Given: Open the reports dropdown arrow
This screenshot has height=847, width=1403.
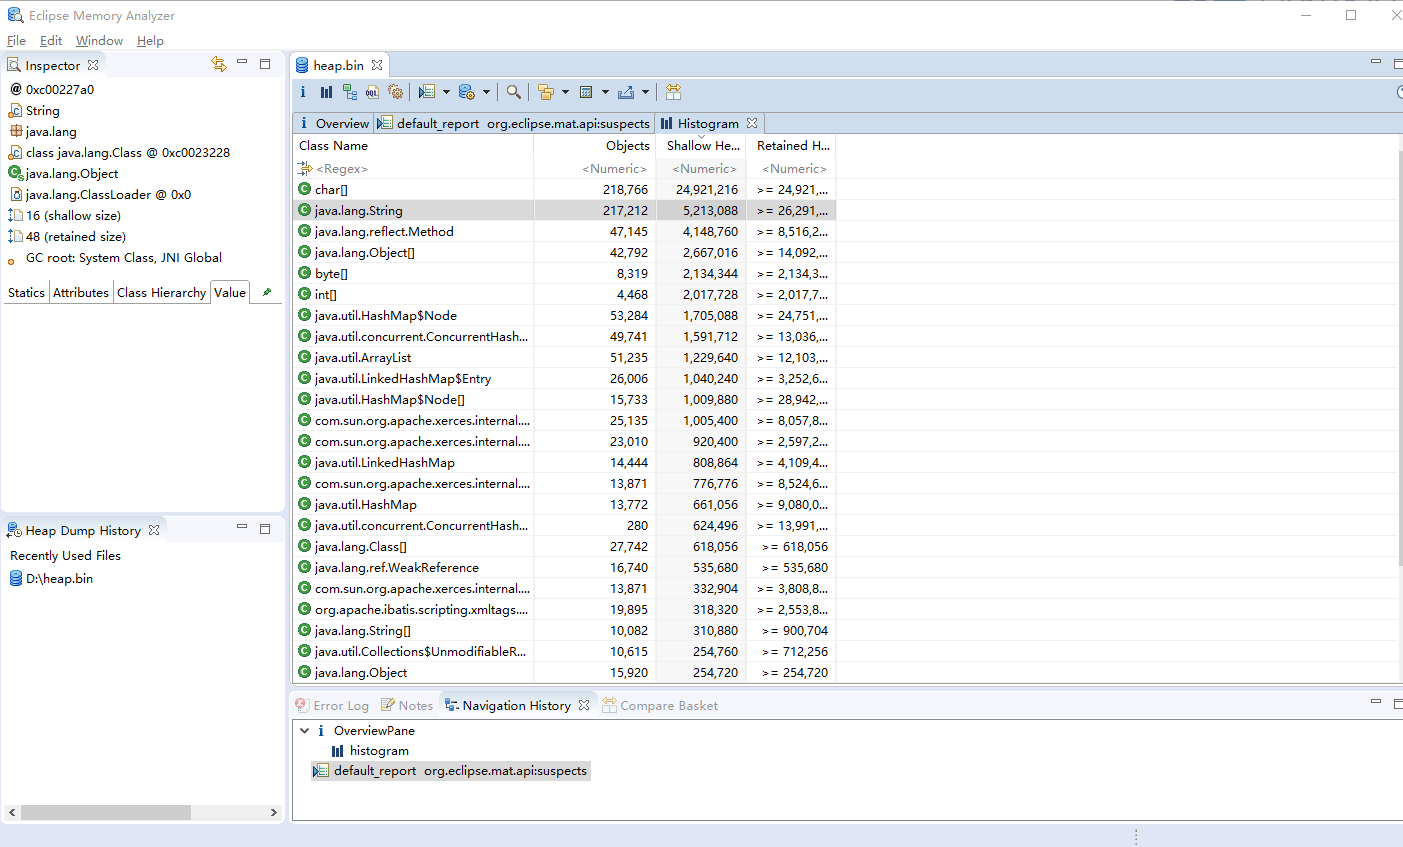Looking at the screenshot, I should pos(446,92).
